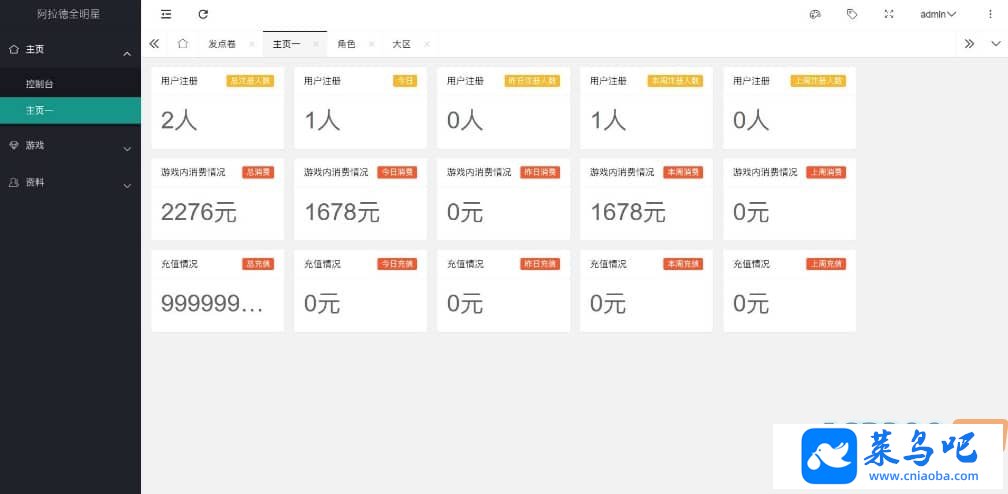Screen dimensions: 1008x494
Task: Expand the 资料 sidebar menu
Action: tap(70, 183)
